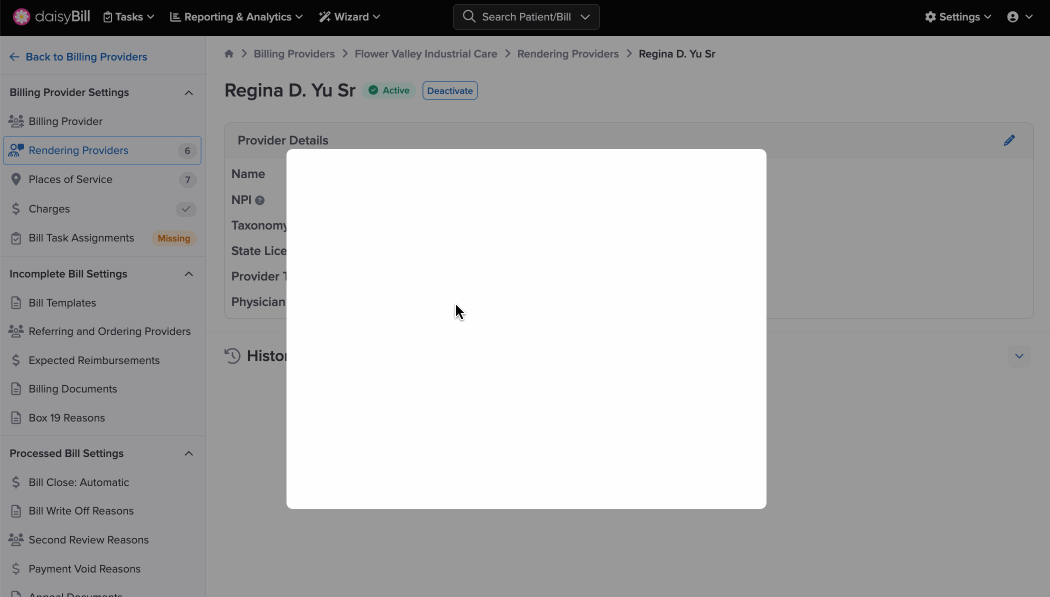Open the Tasks menu
This screenshot has width=1050, height=597.
click(x=129, y=17)
